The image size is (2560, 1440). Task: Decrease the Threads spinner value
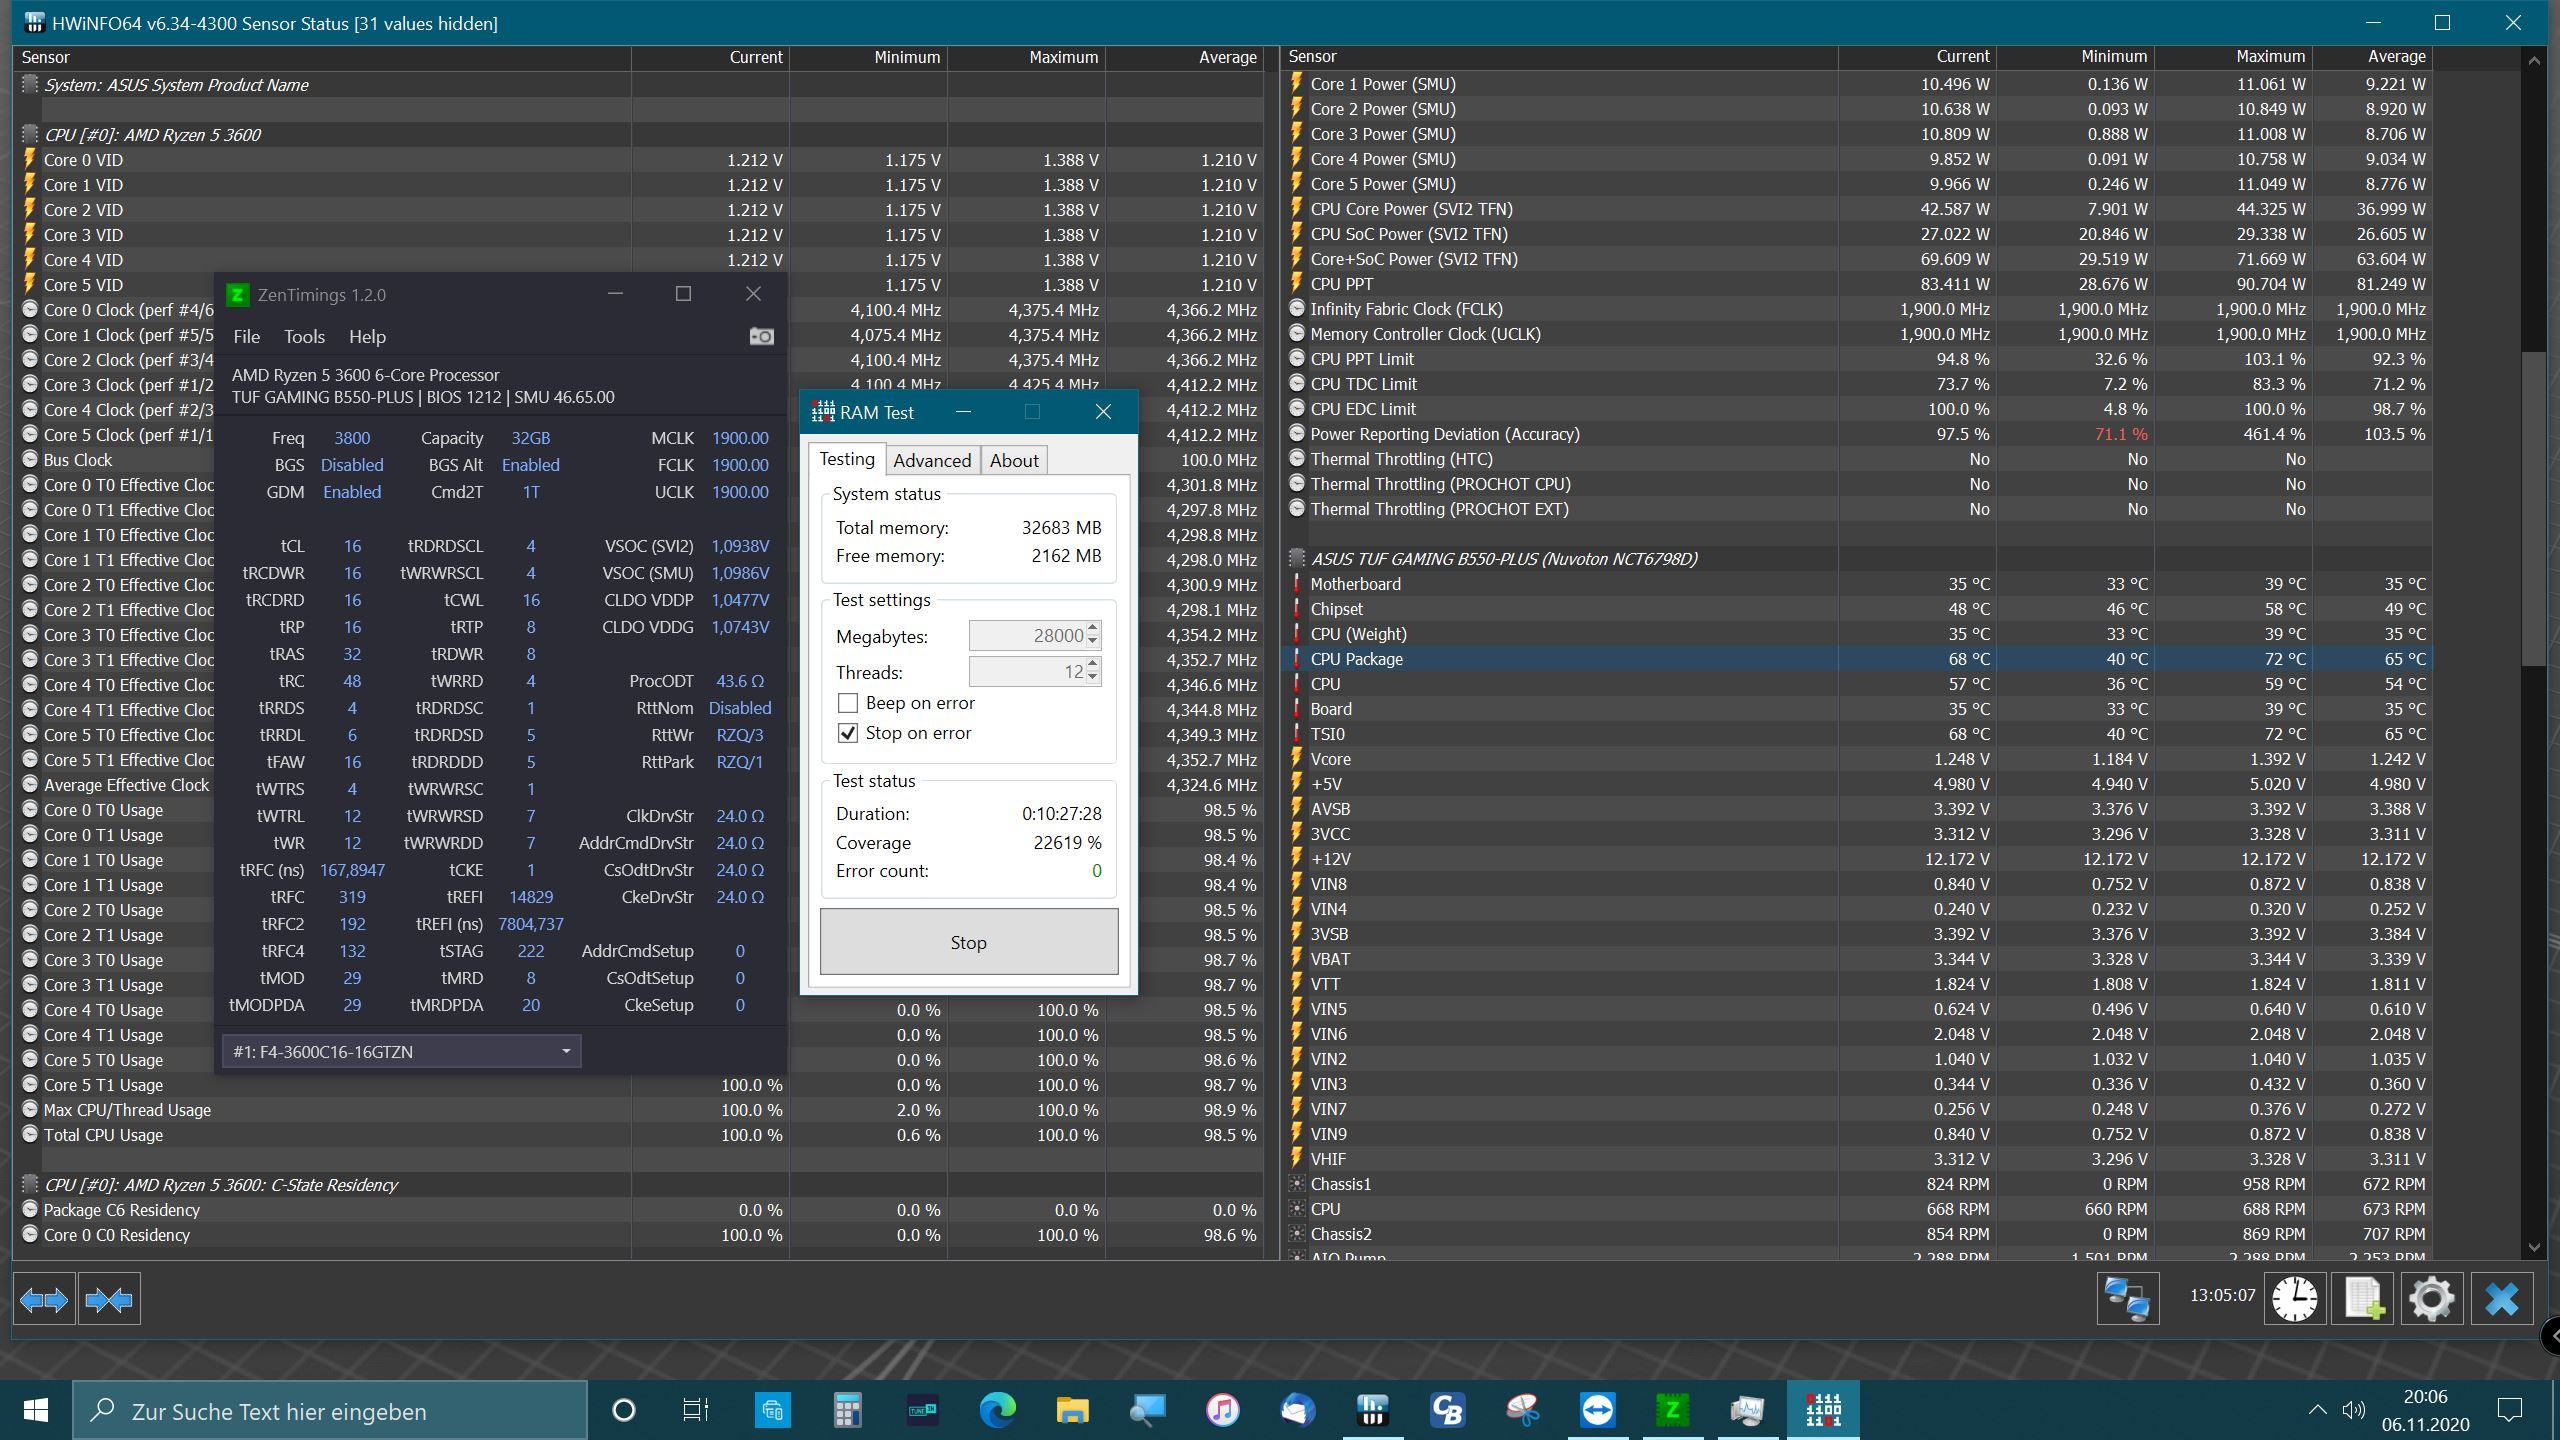point(1093,679)
